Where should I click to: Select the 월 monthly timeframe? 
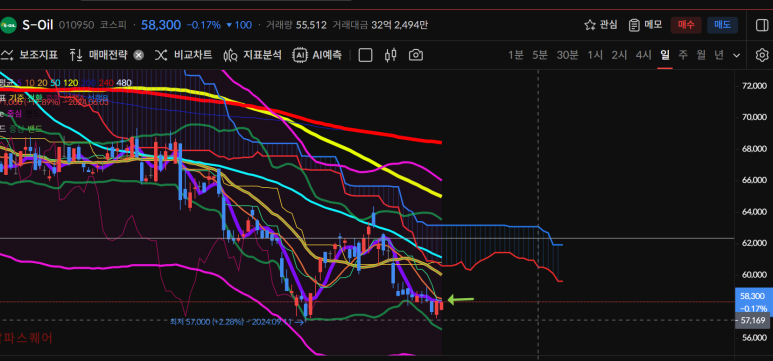click(701, 55)
